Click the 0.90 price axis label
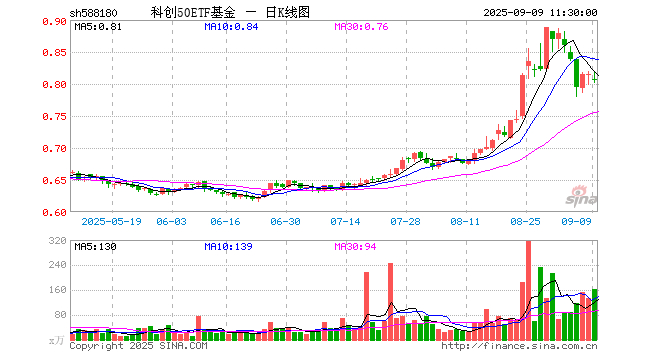Viewport: 660px width, 360px height. [54, 21]
